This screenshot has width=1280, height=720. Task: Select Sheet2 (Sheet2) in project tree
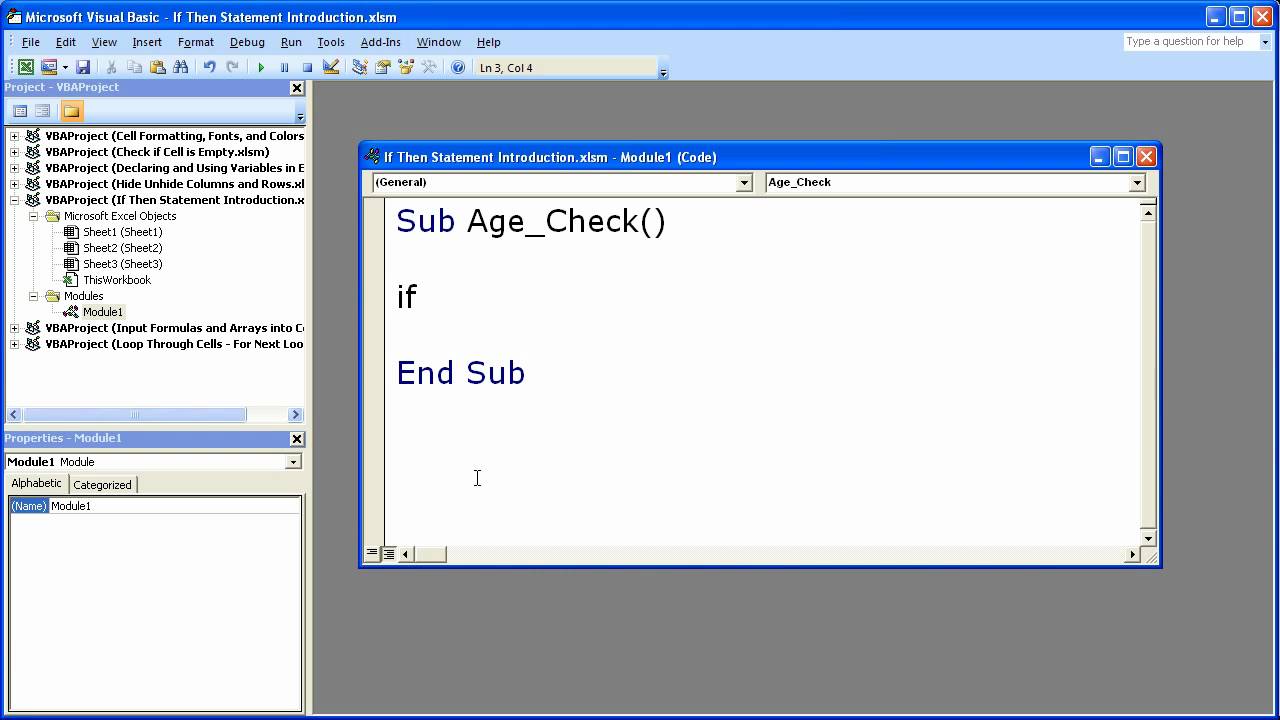tap(122, 248)
